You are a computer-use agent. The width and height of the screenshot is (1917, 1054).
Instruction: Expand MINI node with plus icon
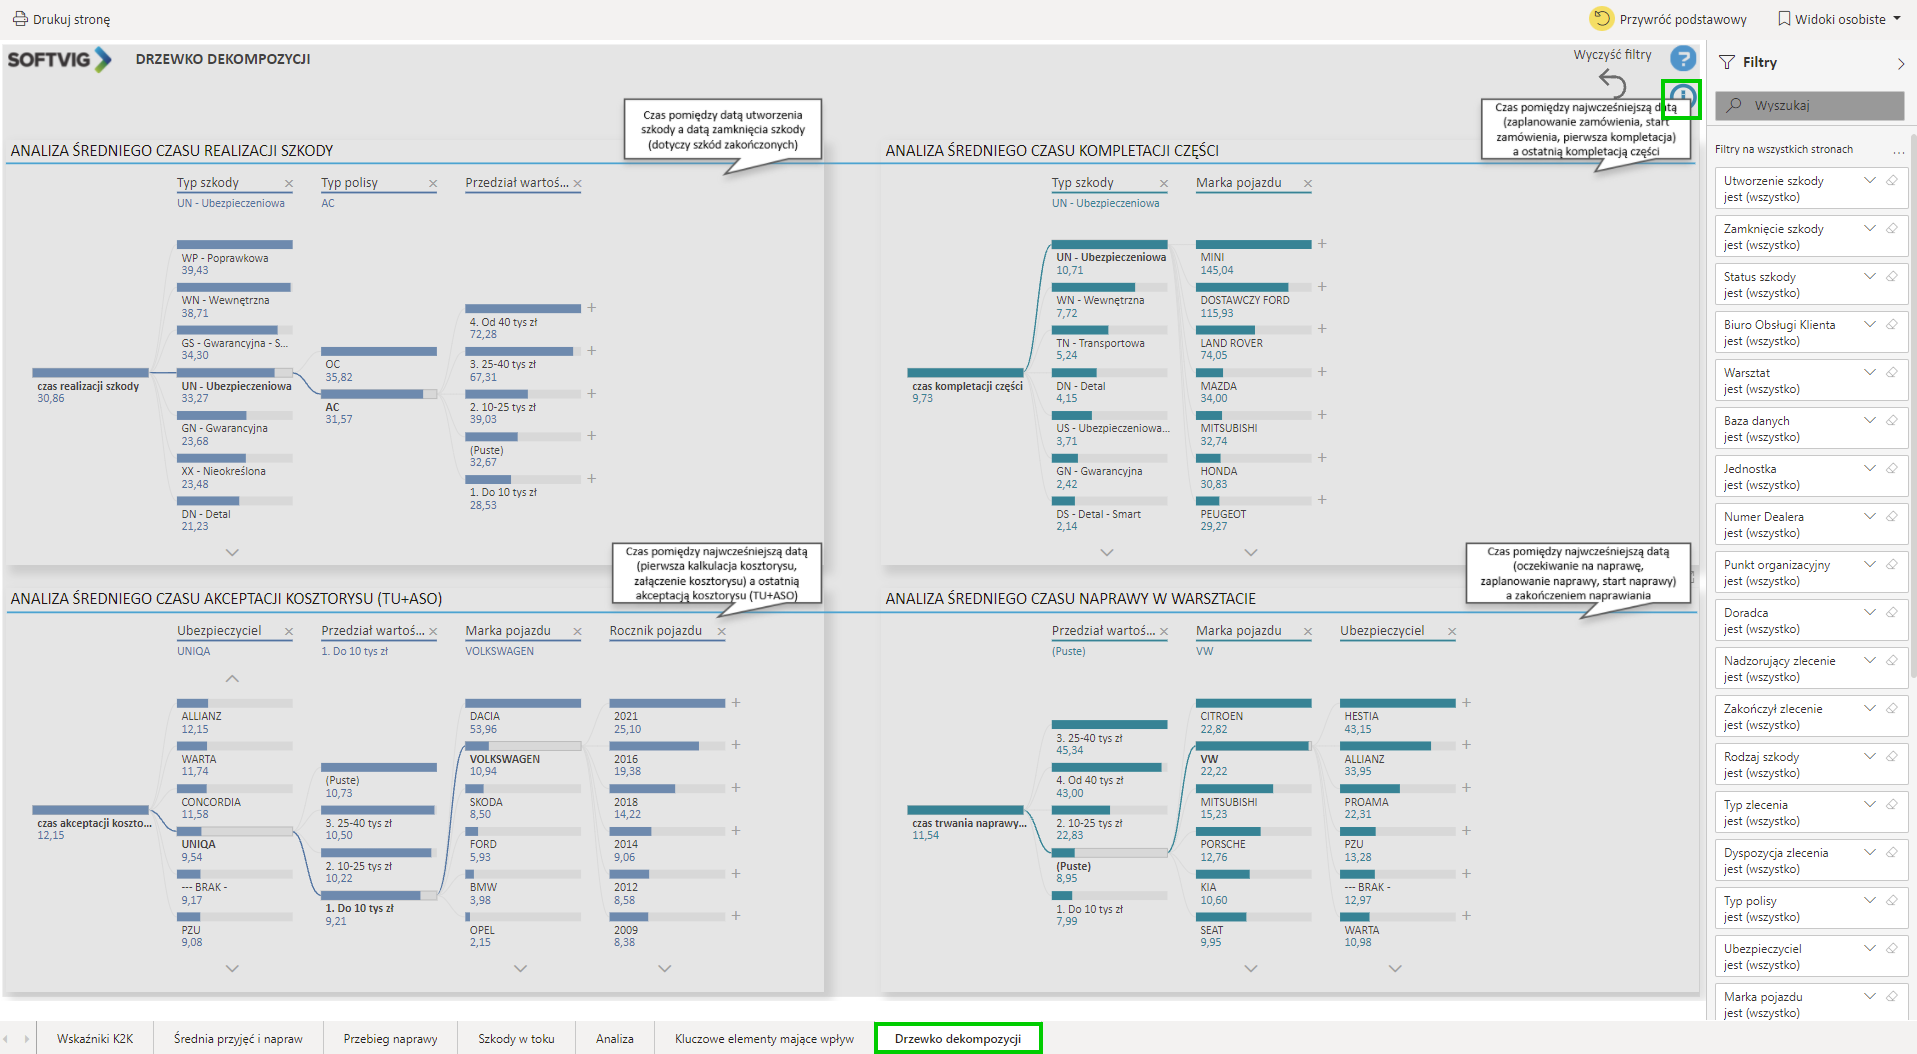pos(1322,244)
